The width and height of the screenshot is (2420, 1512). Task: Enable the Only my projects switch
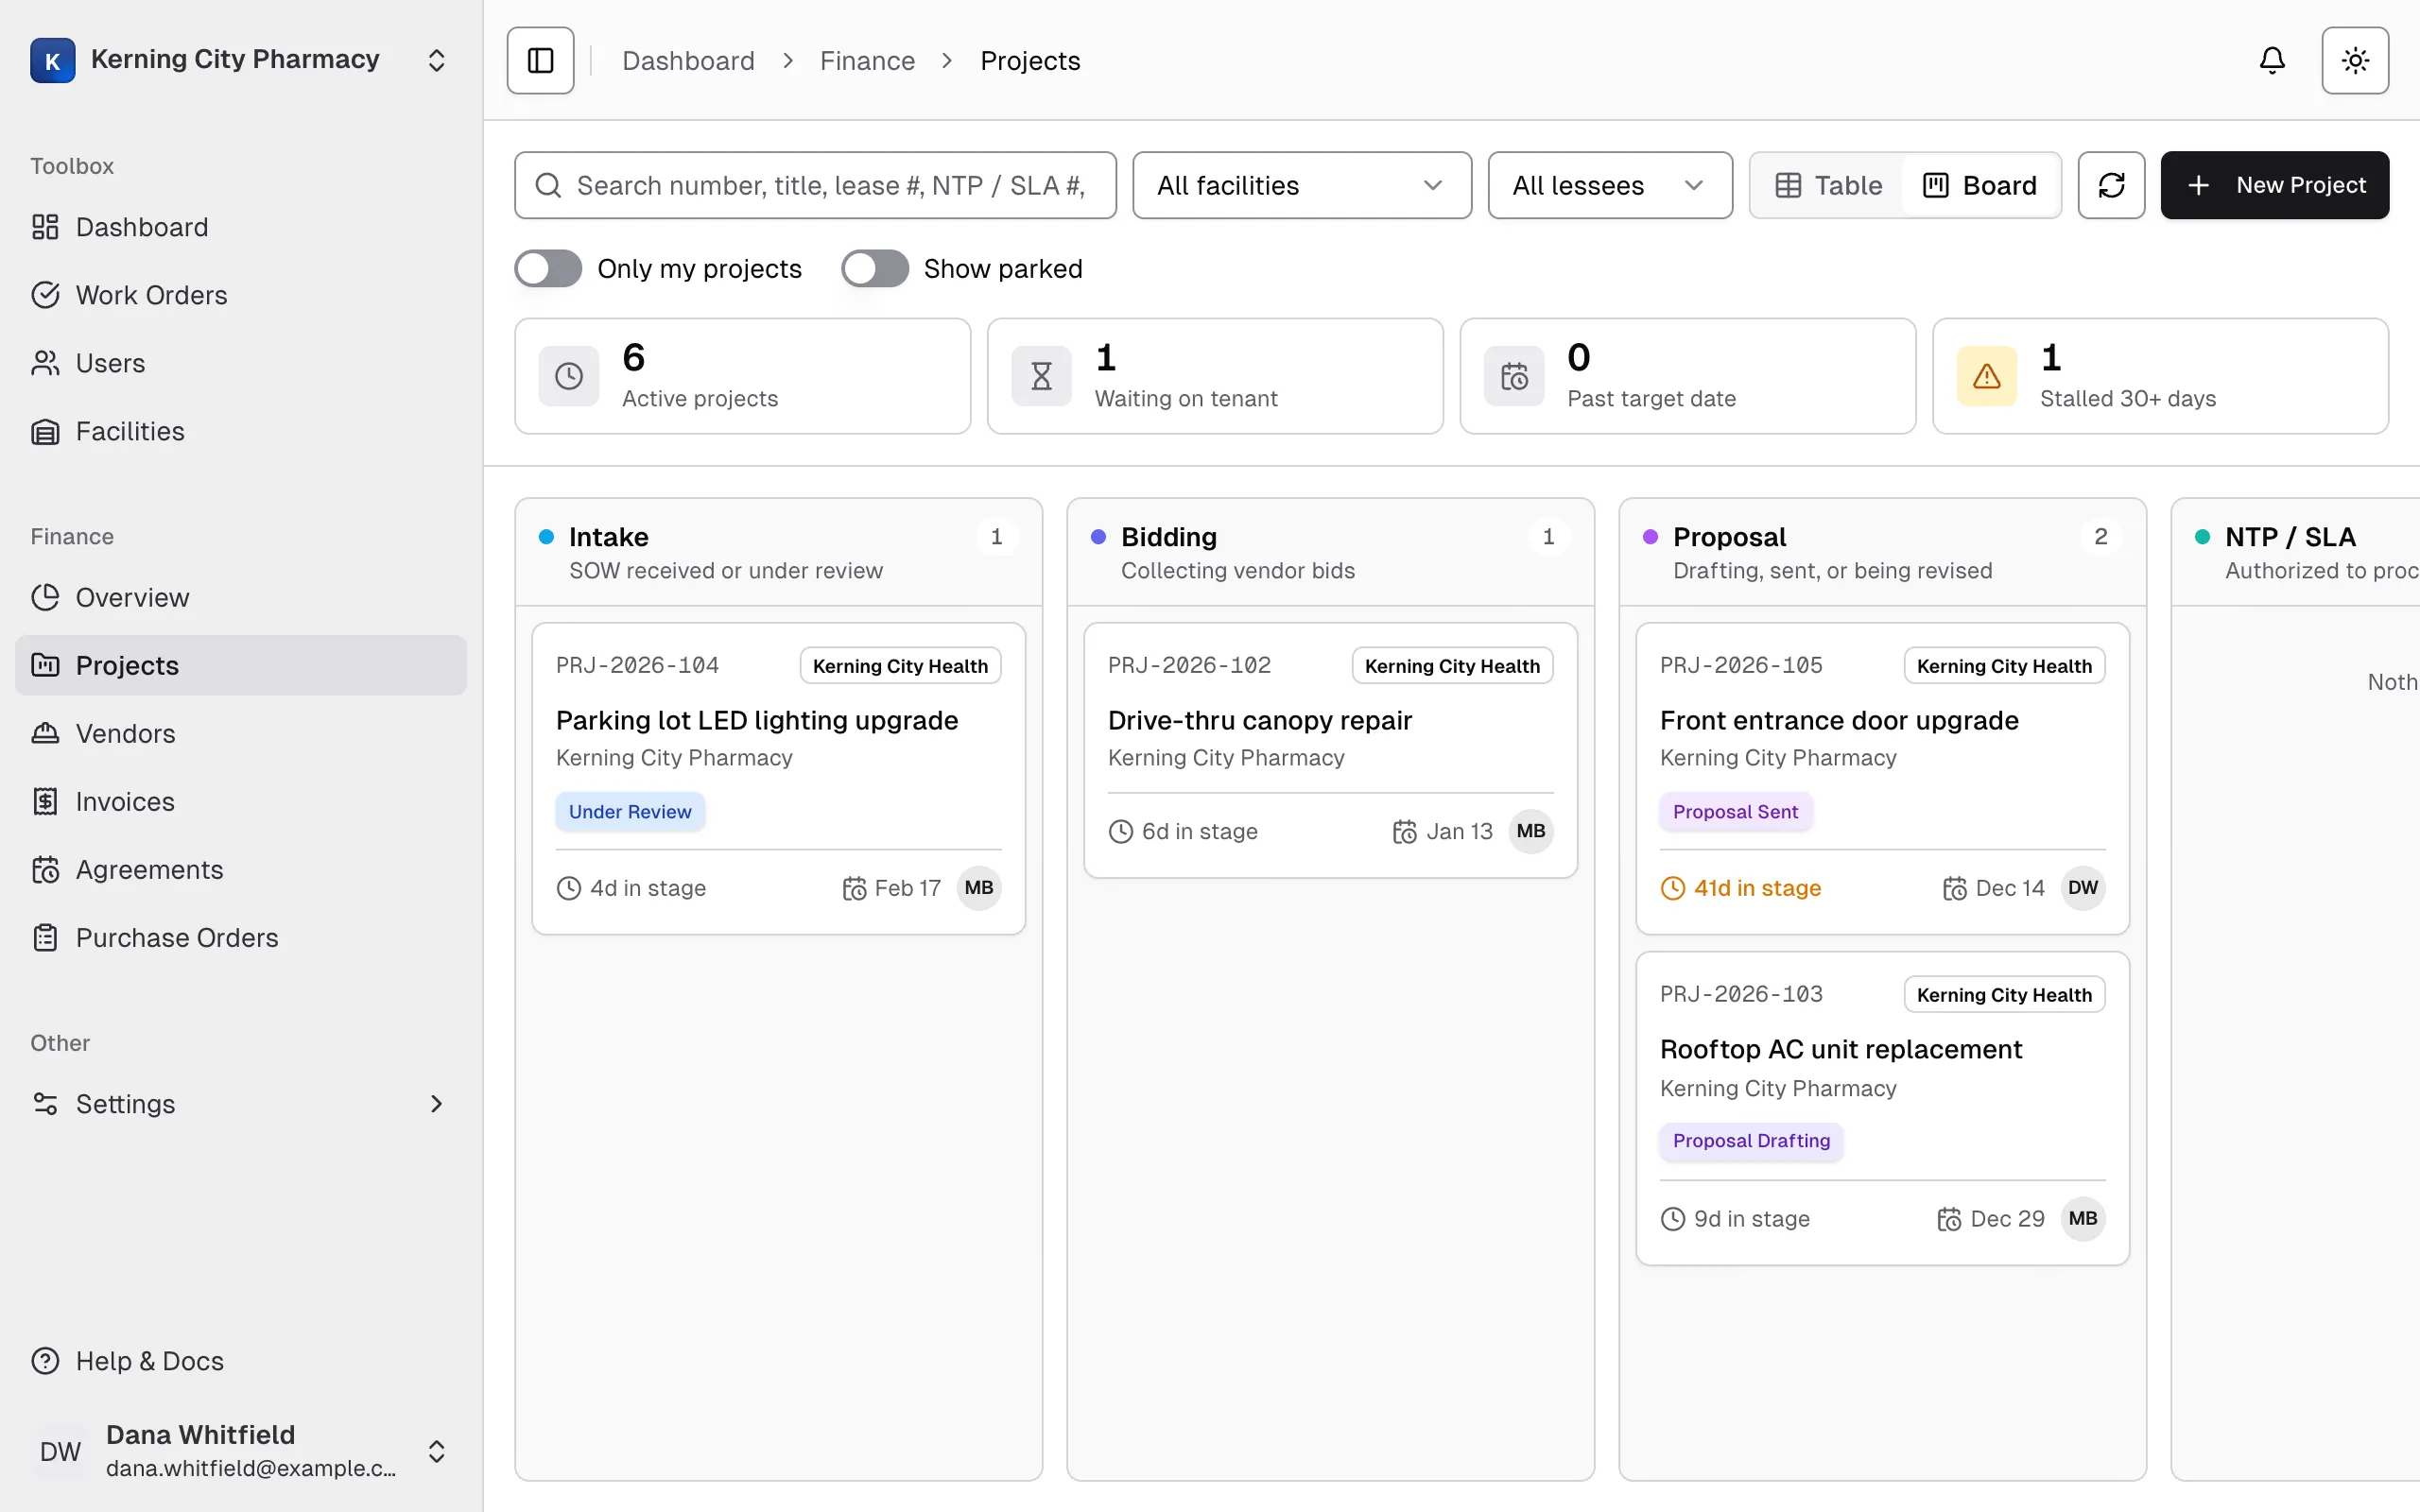pyautogui.click(x=548, y=268)
